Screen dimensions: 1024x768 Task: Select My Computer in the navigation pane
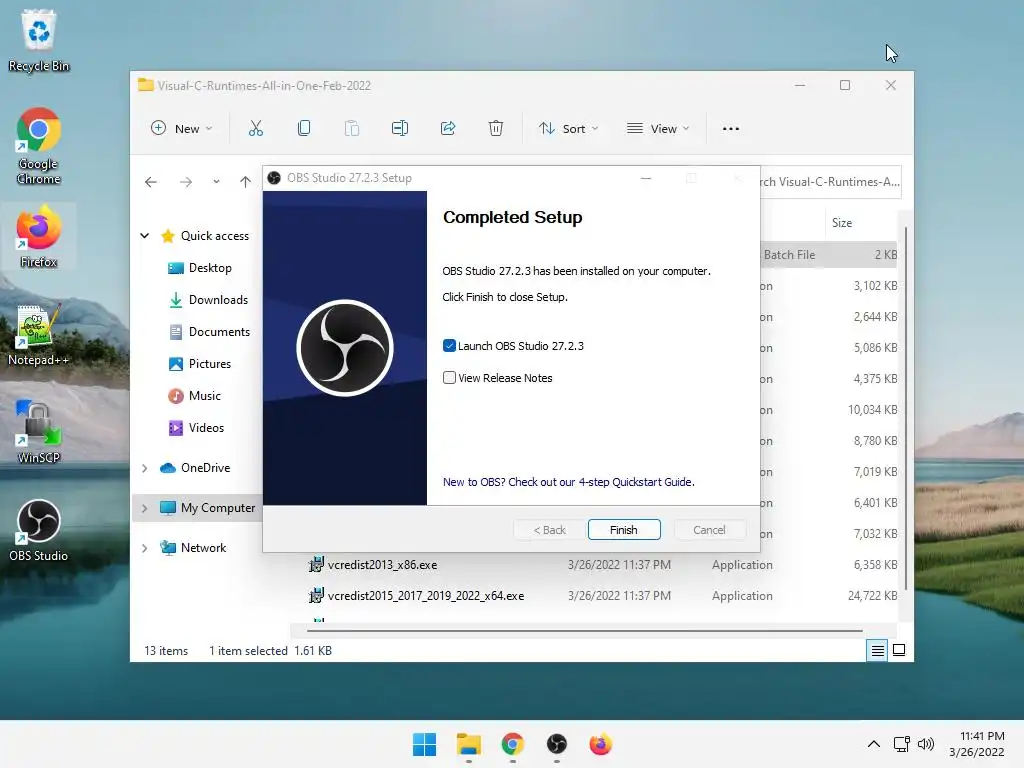coord(218,508)
